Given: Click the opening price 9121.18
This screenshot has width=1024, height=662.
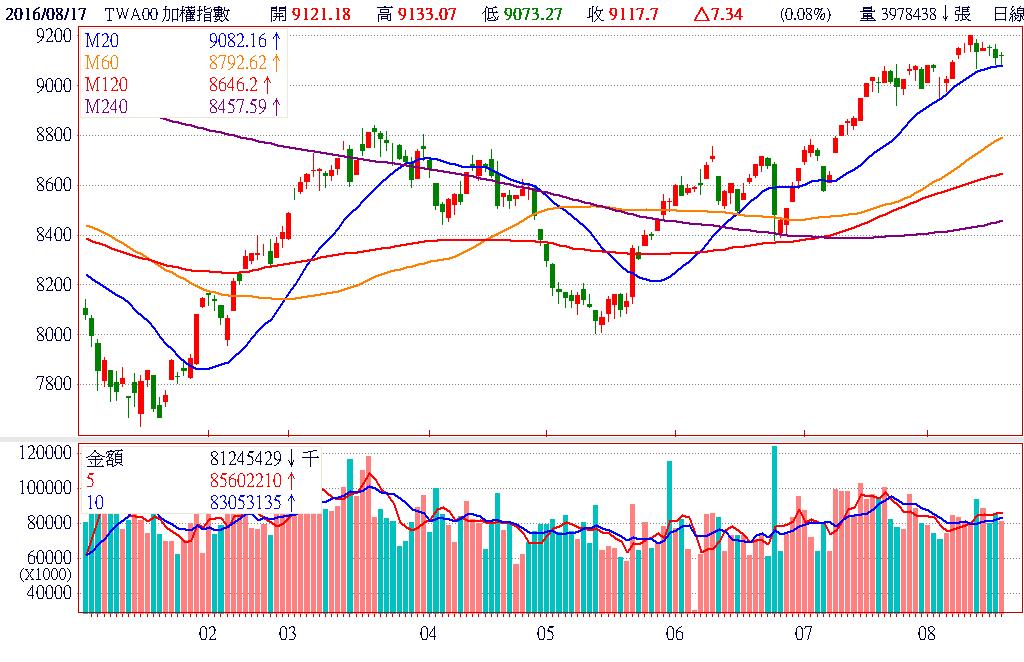Looking at the screenshot, I should pos(326,13).
